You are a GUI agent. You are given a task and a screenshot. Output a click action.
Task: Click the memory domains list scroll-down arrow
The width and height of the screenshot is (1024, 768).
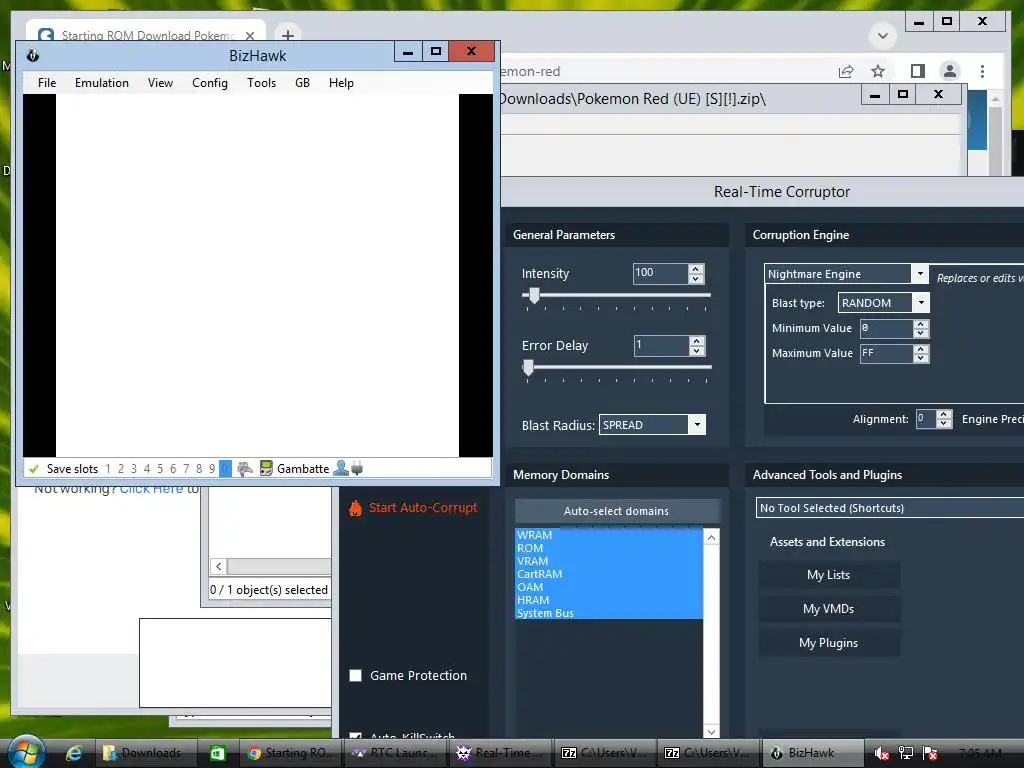(711, 731)
